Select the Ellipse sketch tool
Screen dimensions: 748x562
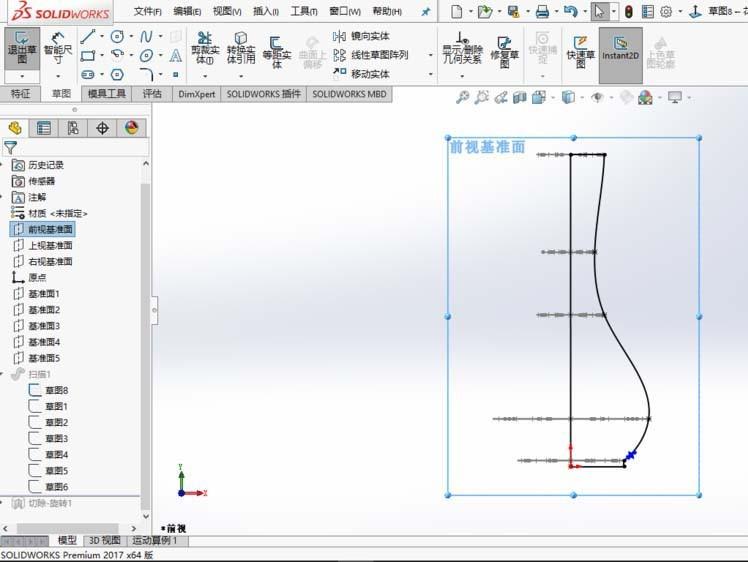click(146, 56)
